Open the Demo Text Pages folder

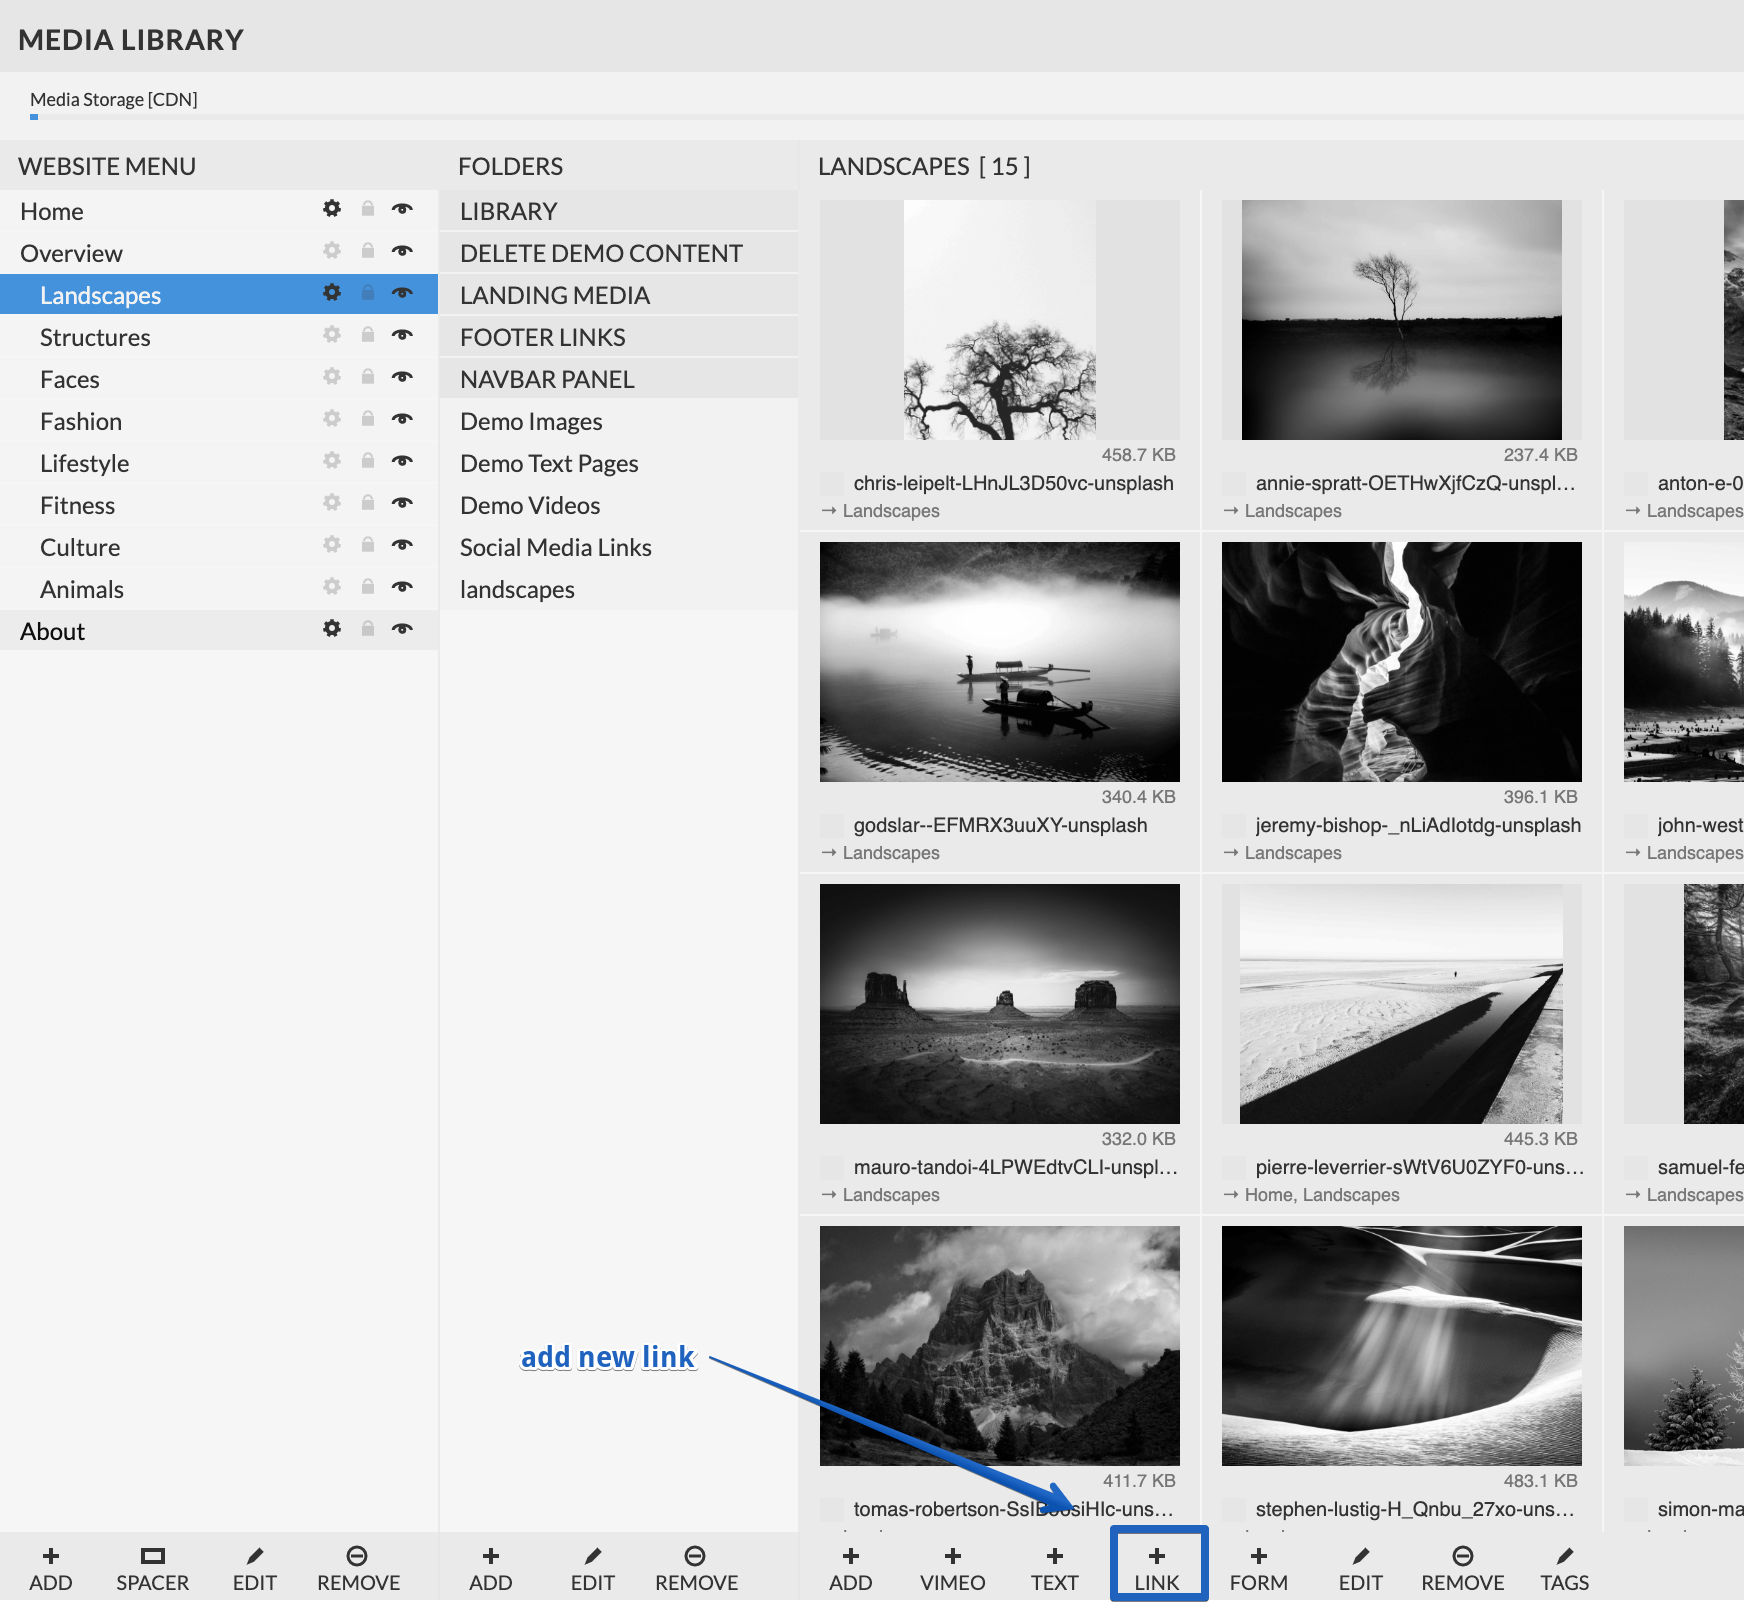coord(619,463)
